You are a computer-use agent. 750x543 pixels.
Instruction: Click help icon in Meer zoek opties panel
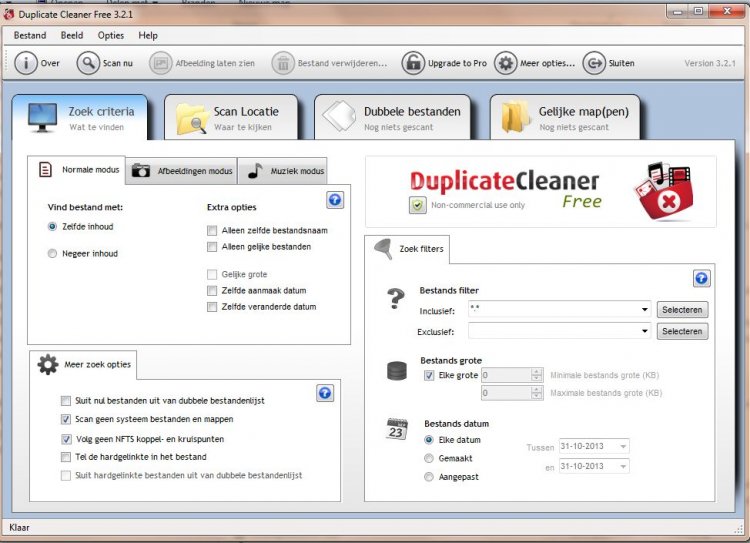pos(325,393)
